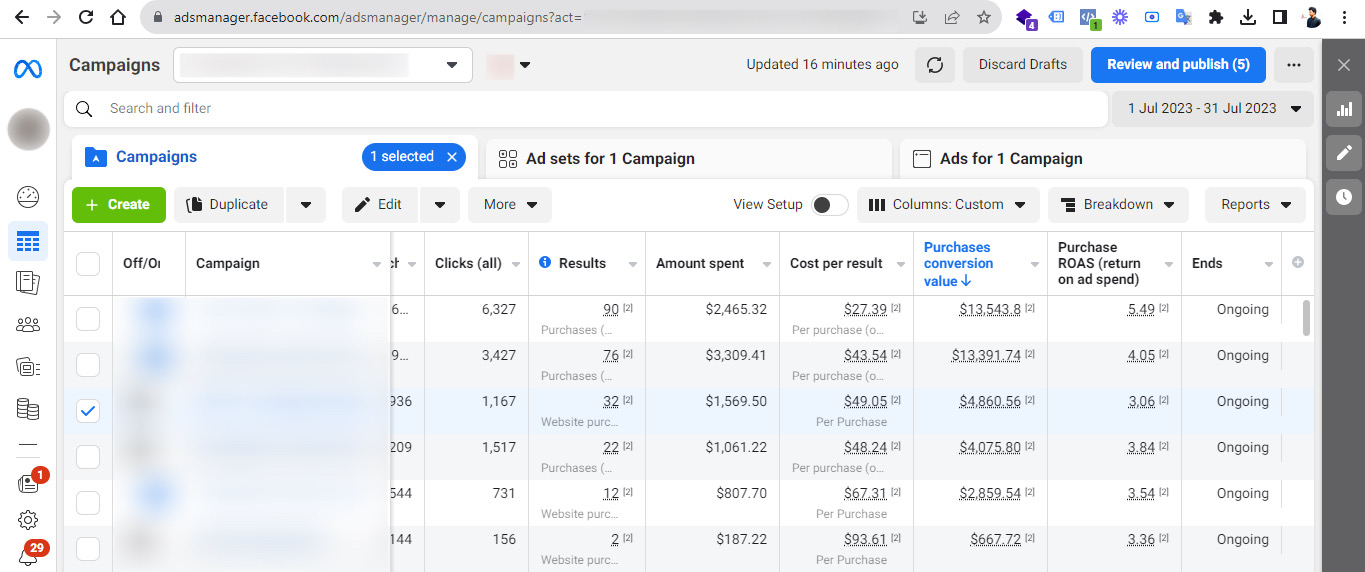Toggle browser side panel icon
Viewport: 1365px width, 572px height.
(1279, 17)
